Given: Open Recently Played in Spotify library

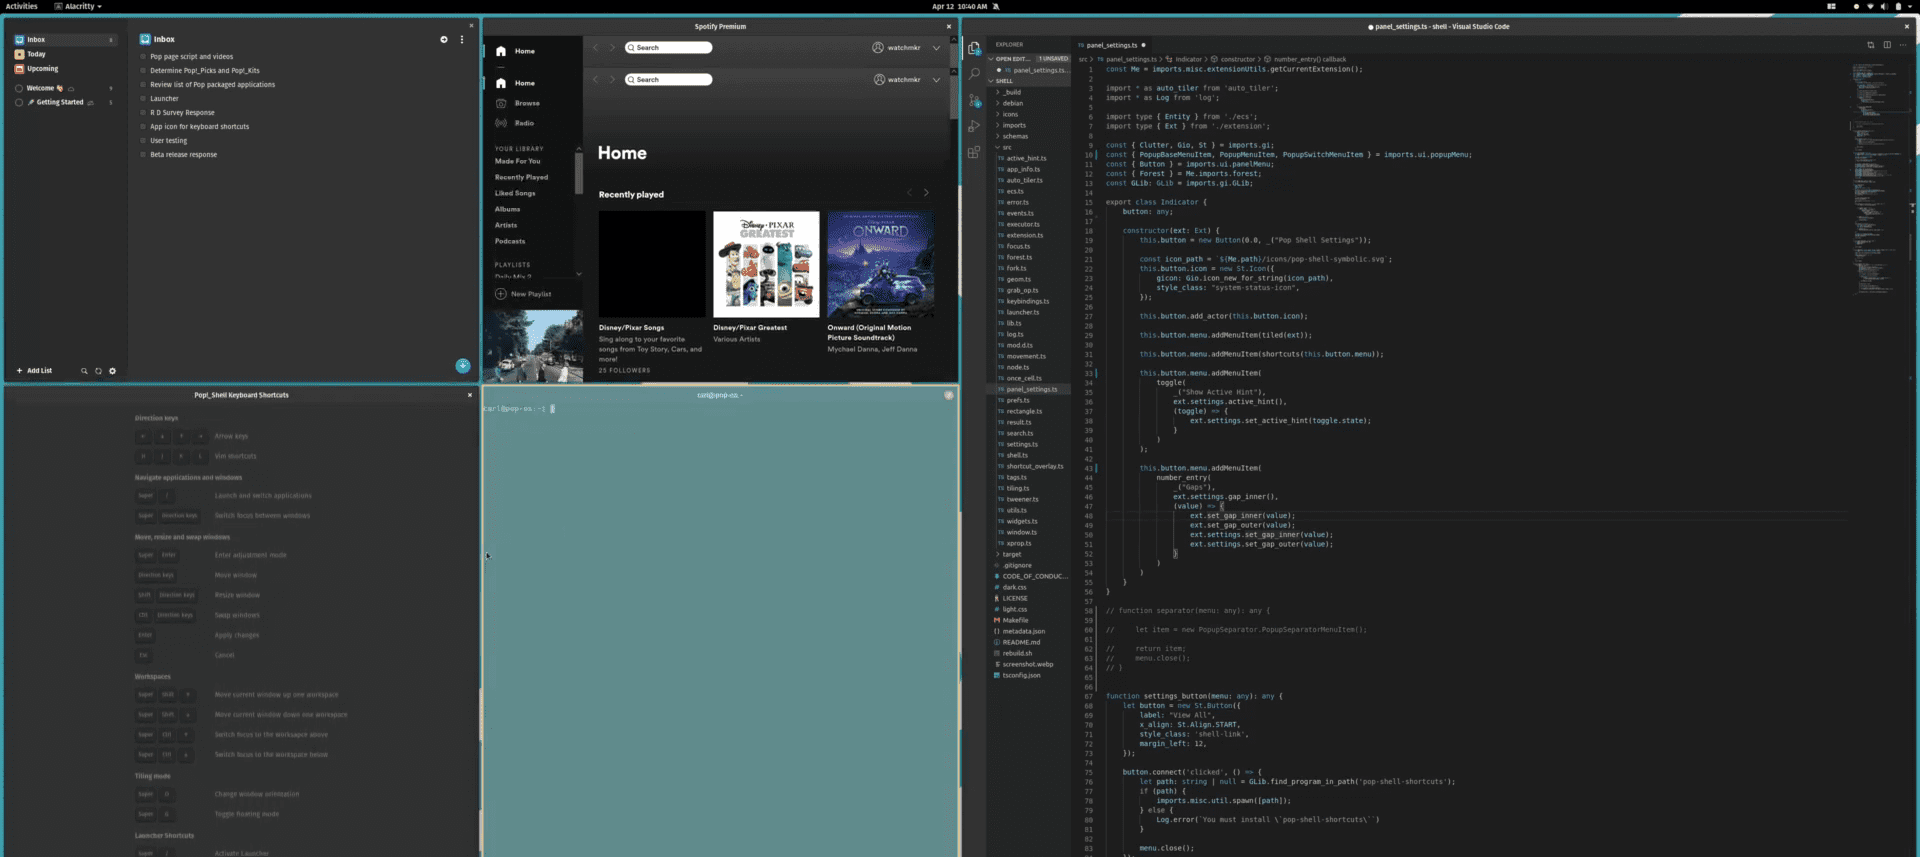Looking at the screenshot, I should click(x=521, y=177).
